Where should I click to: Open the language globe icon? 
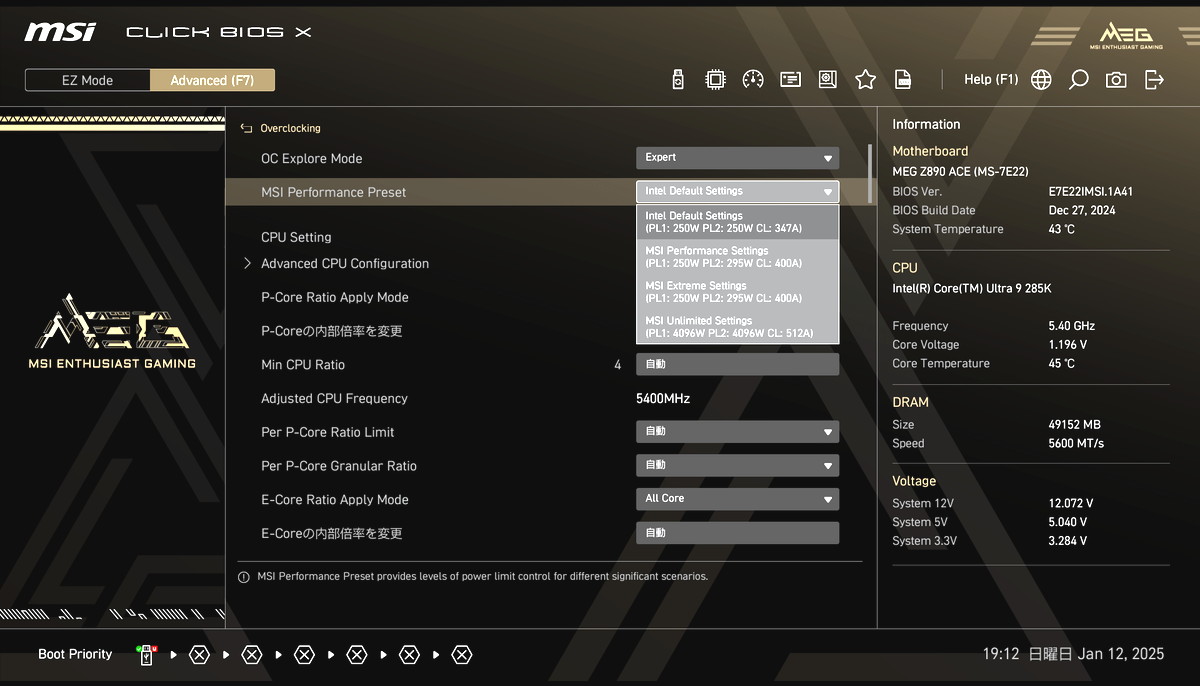(x=1041, y=80)
